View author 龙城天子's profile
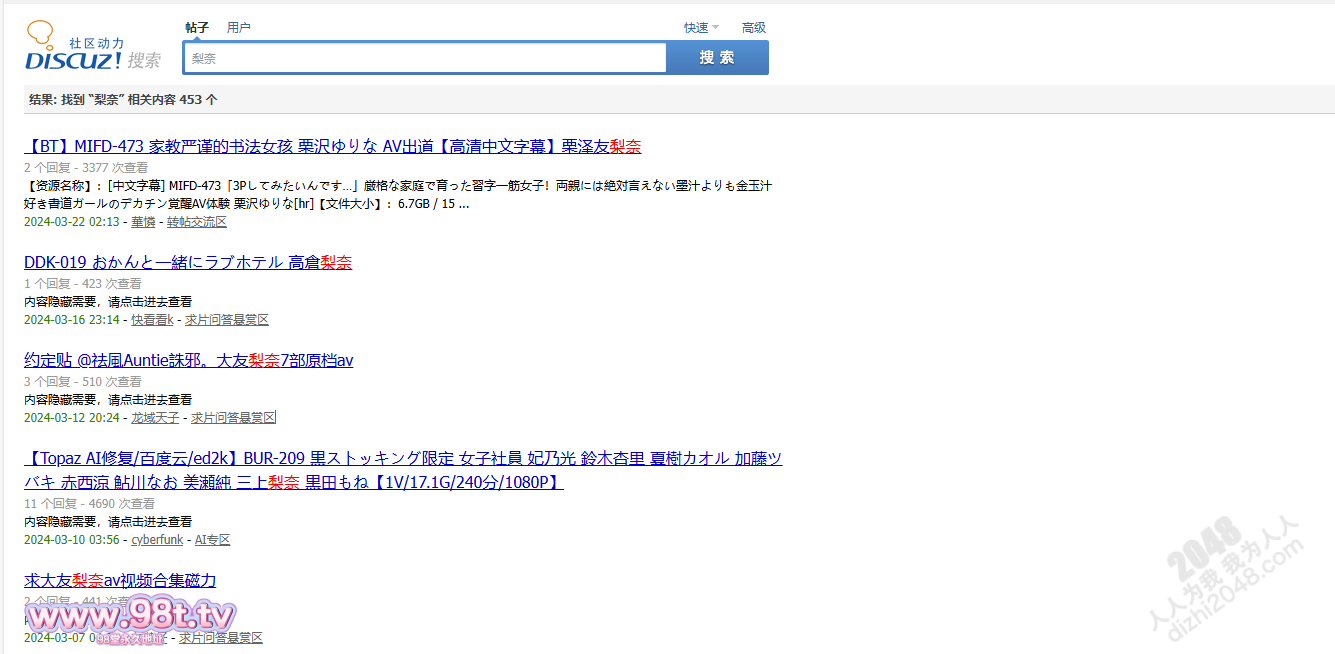Image resolution: width=1335 pixels, height=654 pixels. point(155,418)
